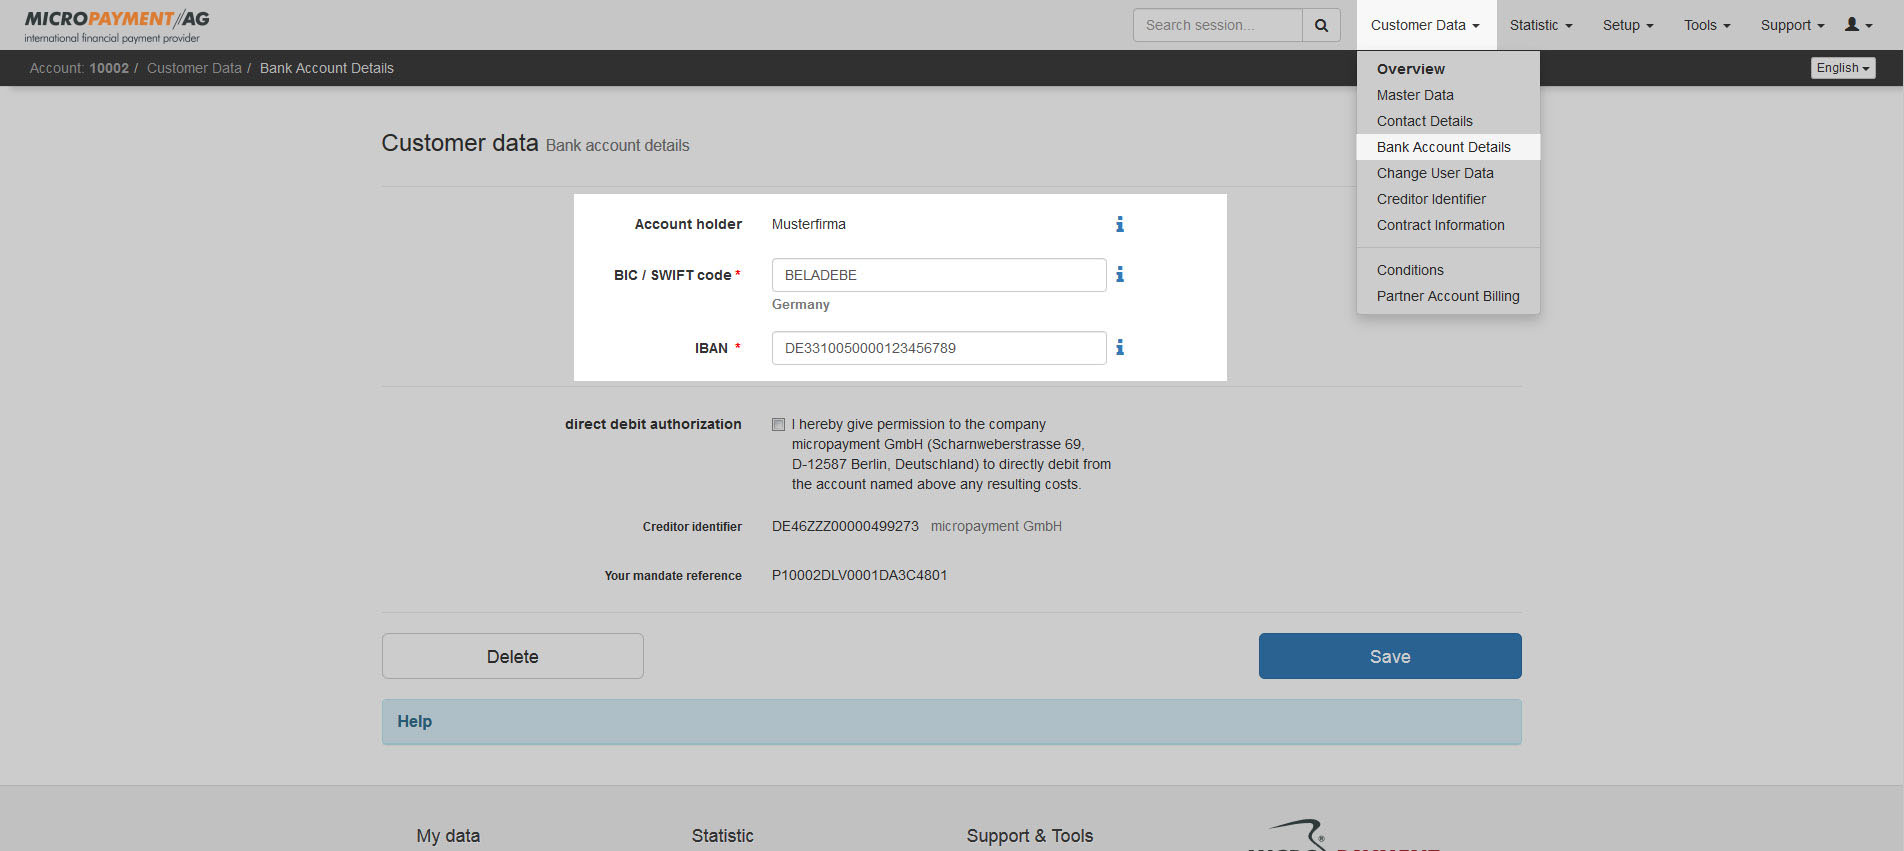Viewport: 1904px width, 851px height.
Task: Open the Tools dropdown menu
Action: [x=1706, y=25]
